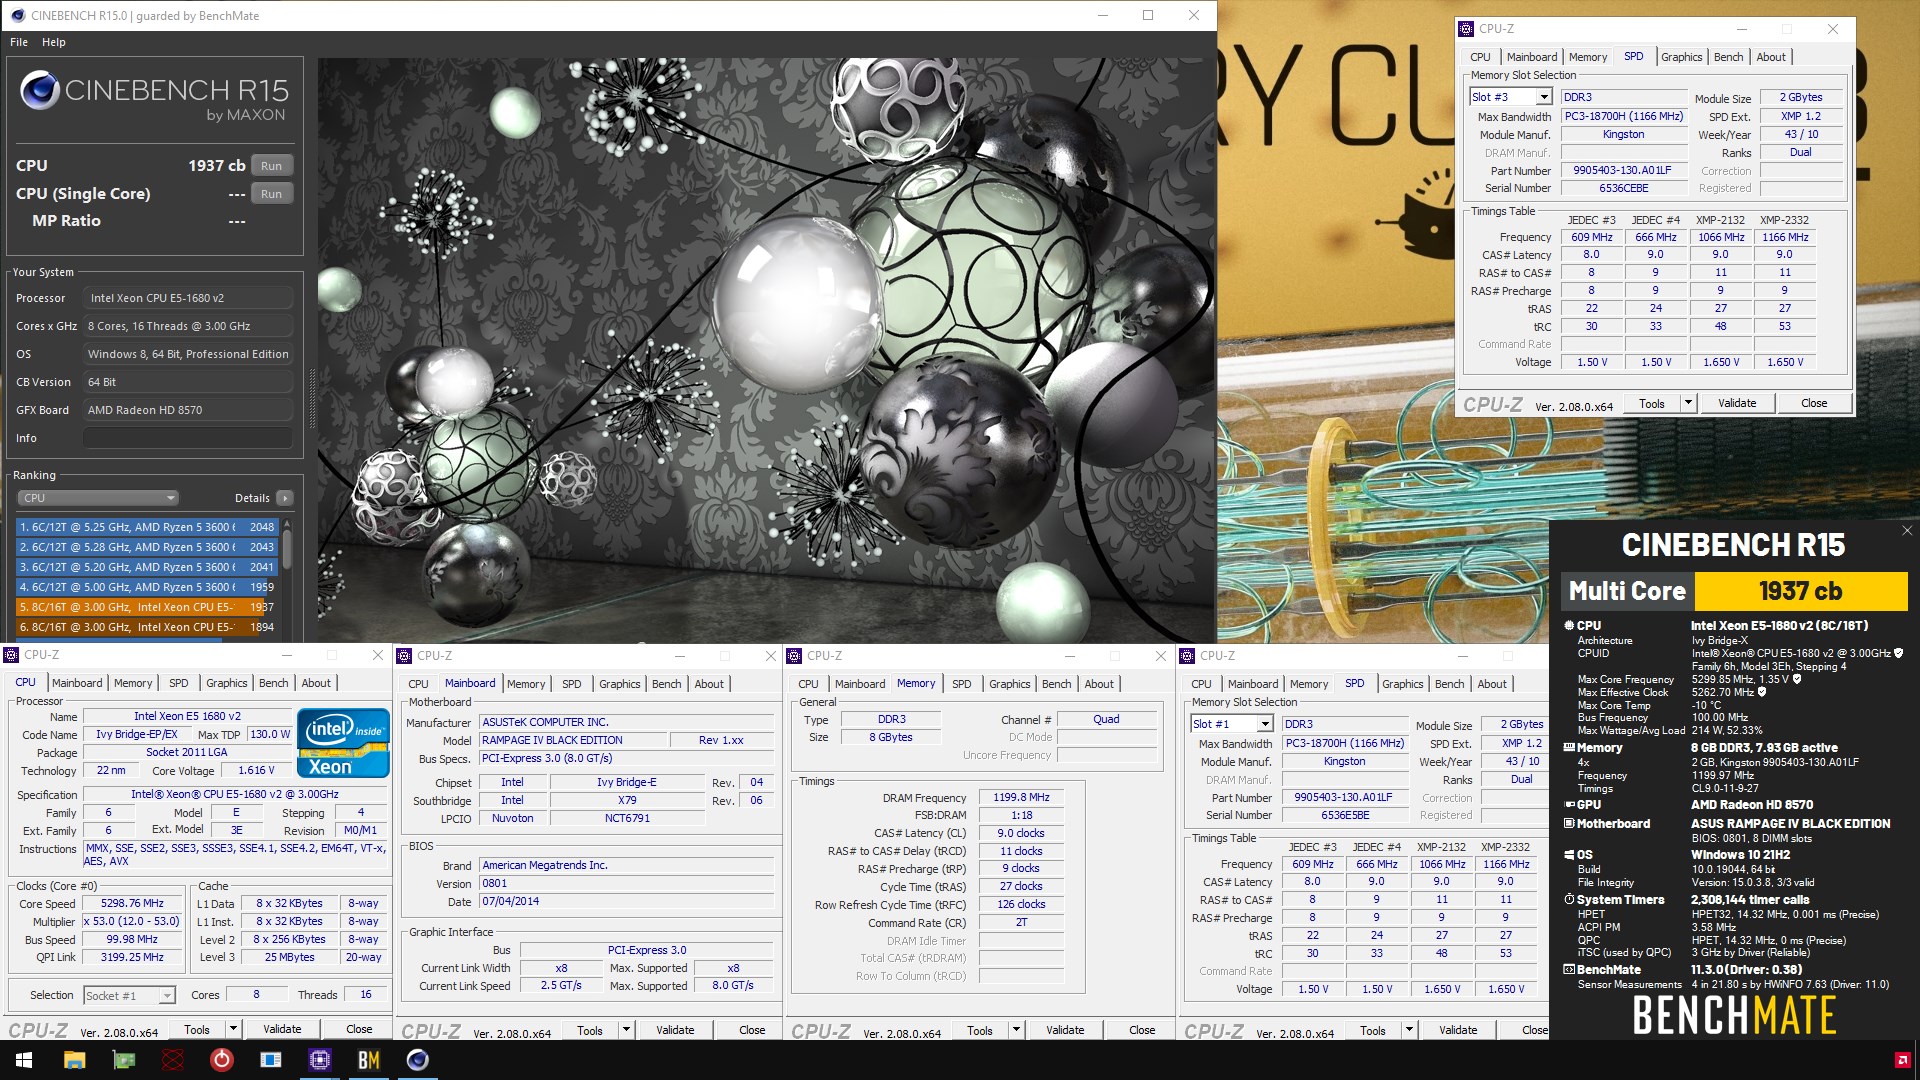The width and height of the screenshot is (1920, 1080).
Task: Click the GPU card icon in BenchMate panel
Action: point(1569,804)
